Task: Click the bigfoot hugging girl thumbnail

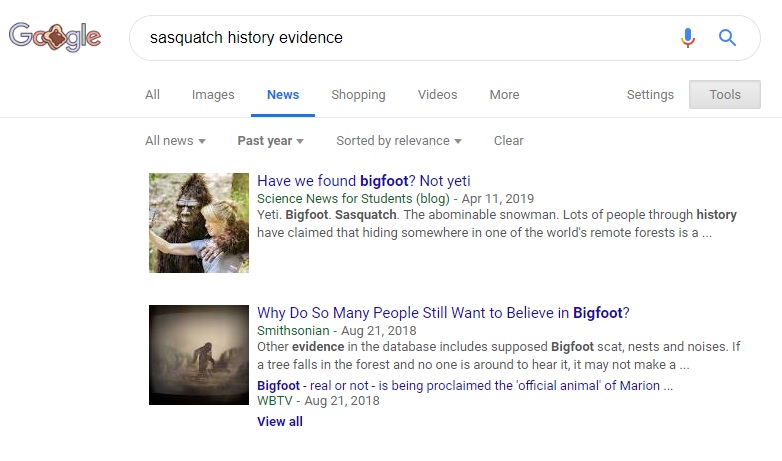Action: (x=199, y=223)
